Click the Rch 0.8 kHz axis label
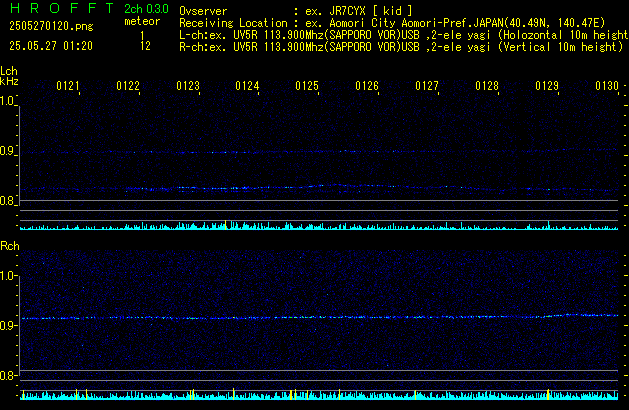The image size is (629, 410). click(7, 376)
